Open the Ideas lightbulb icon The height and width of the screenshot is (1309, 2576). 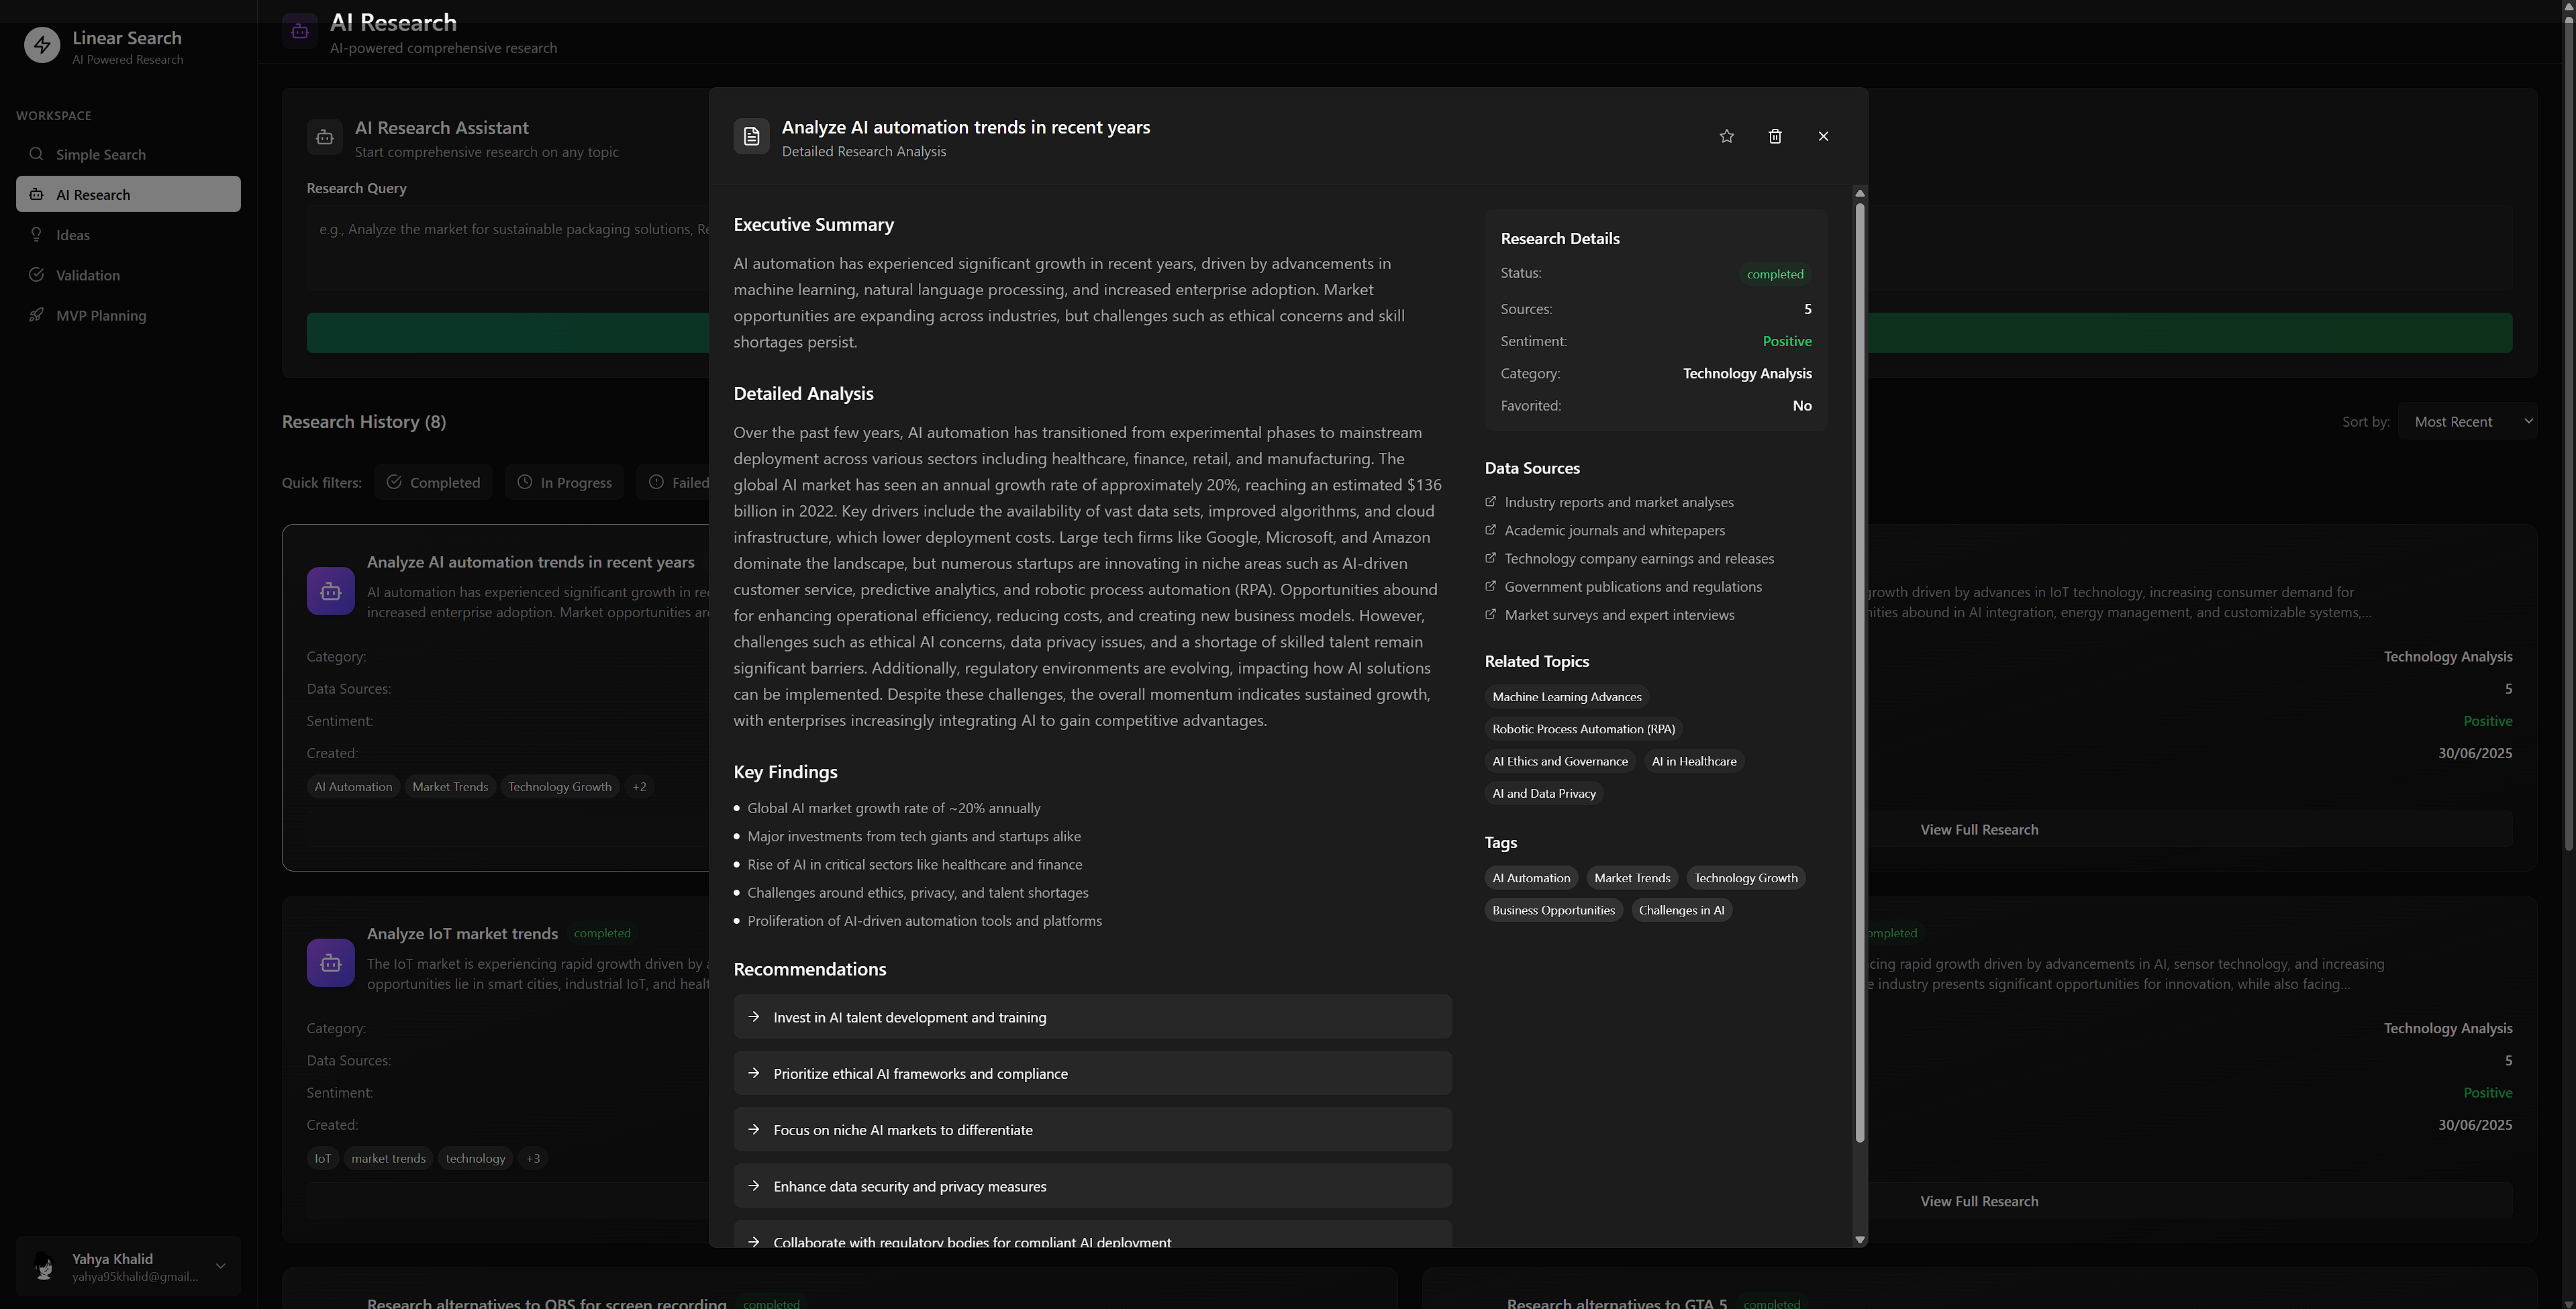(x=36, y=235)
